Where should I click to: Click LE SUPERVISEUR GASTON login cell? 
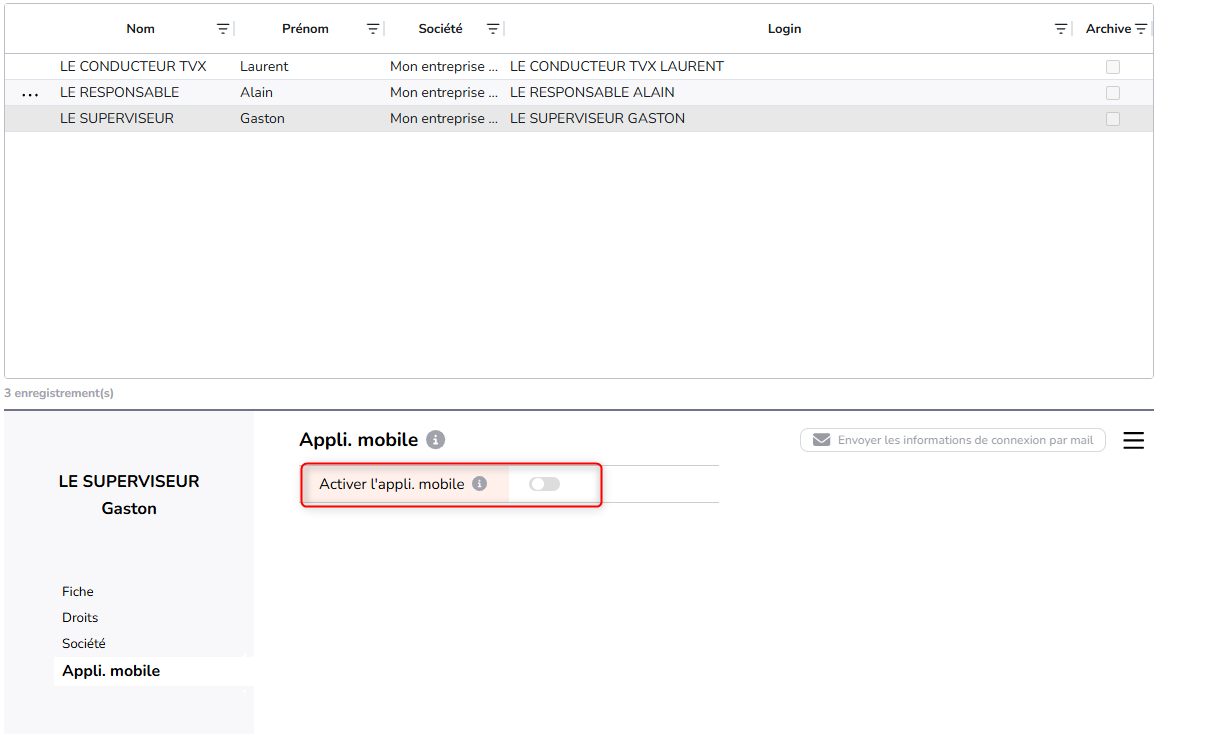[598, 119]
